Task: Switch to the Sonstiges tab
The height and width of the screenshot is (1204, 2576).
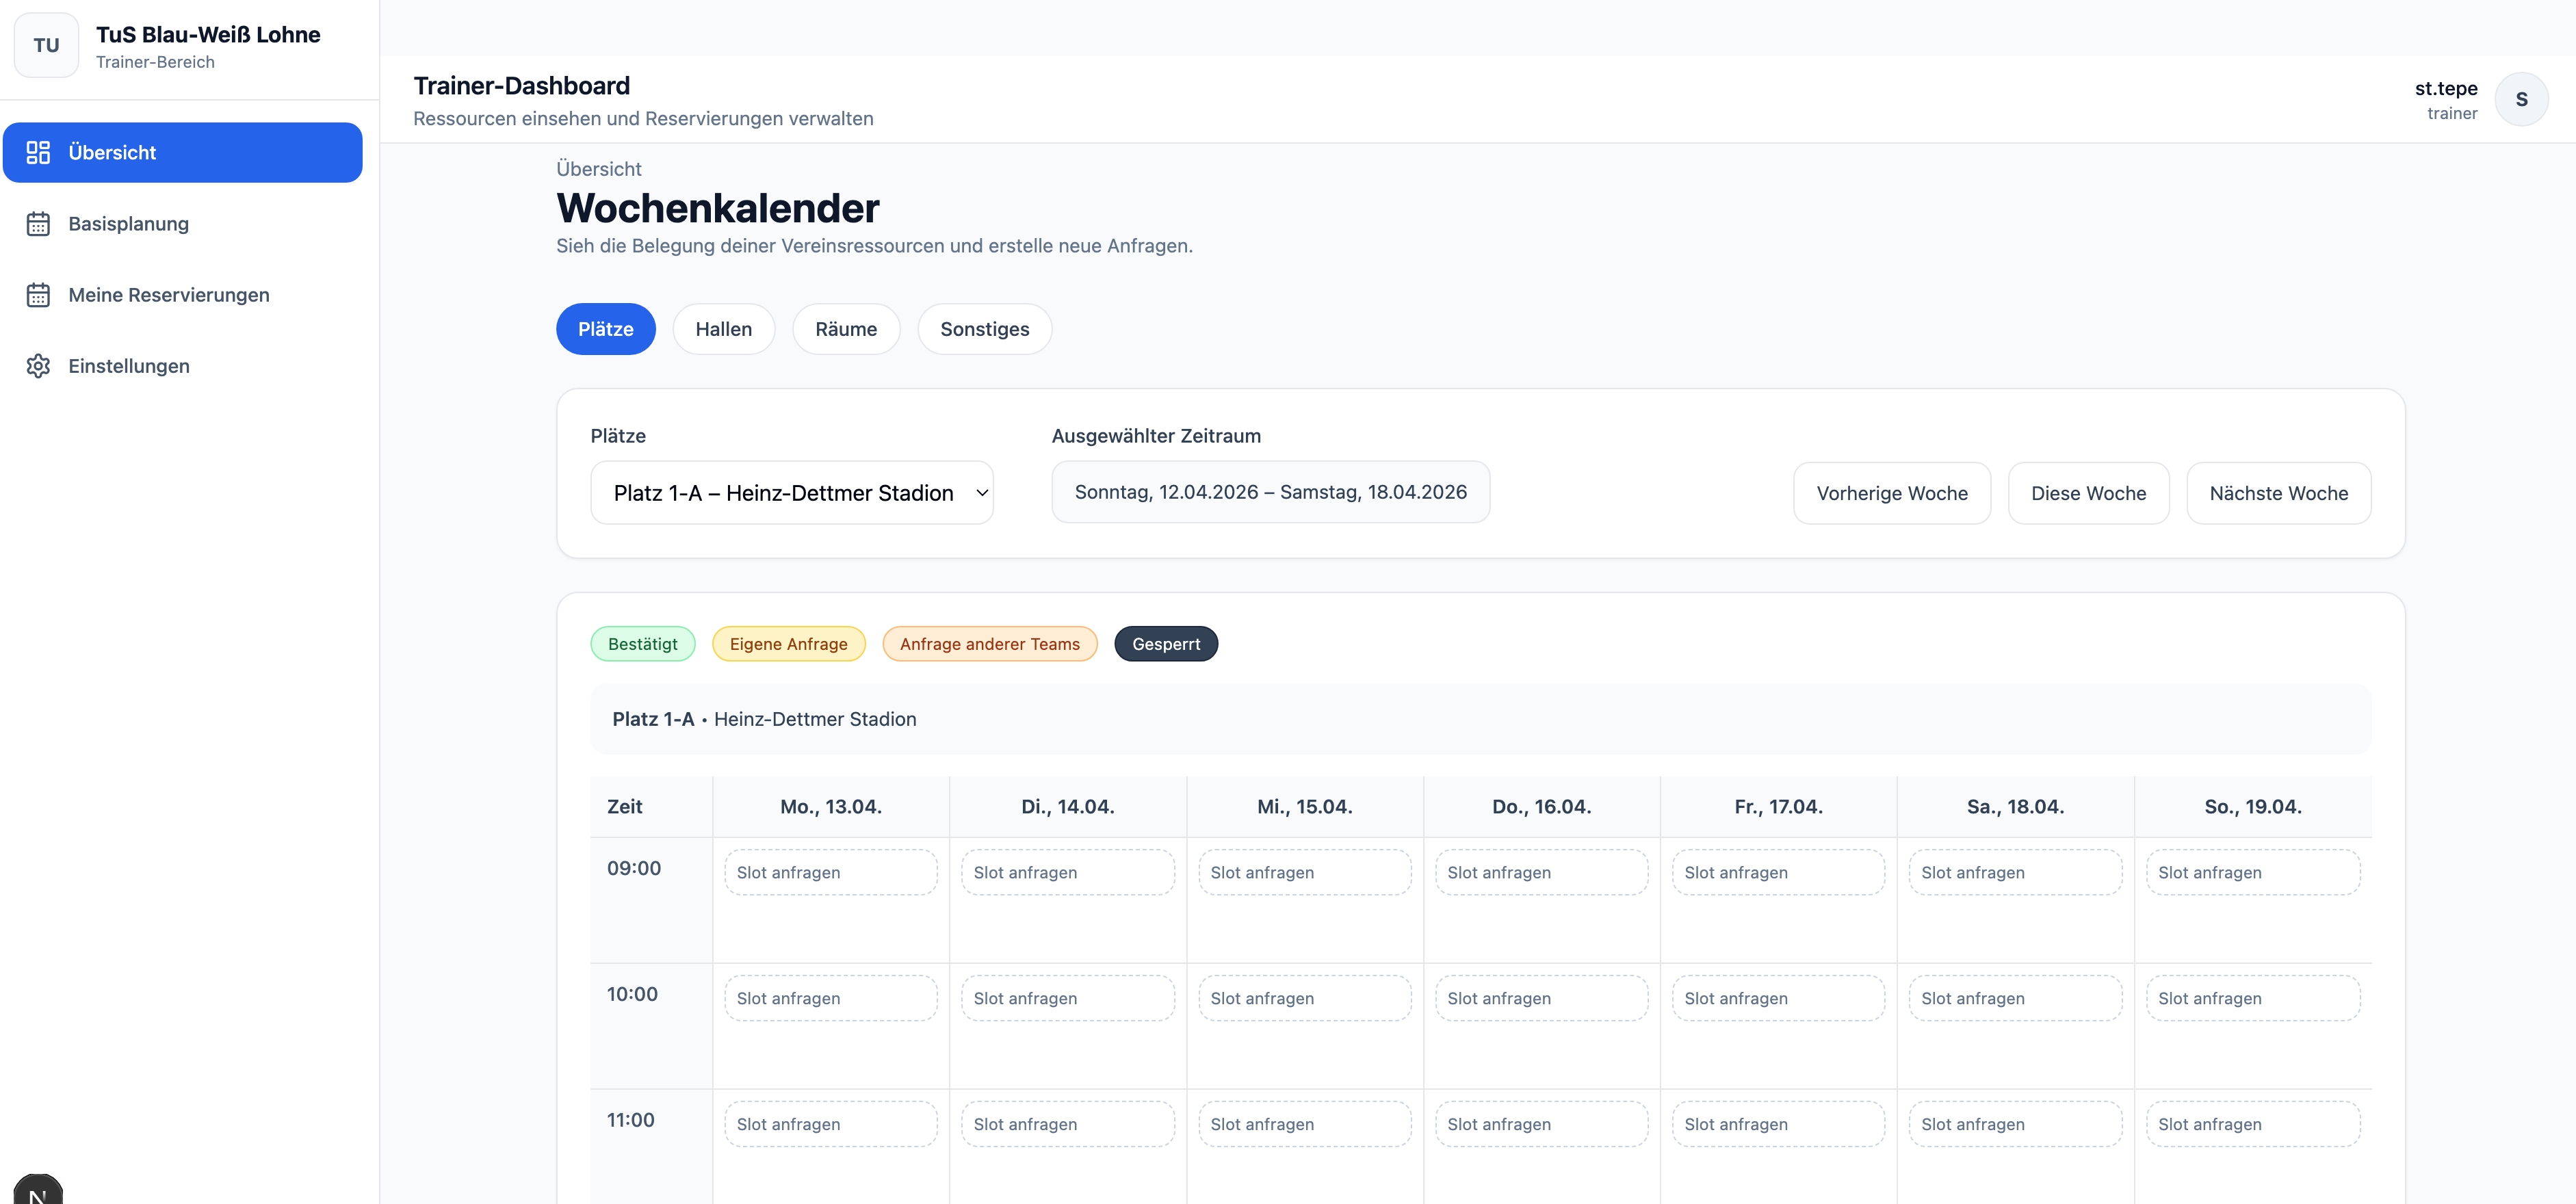Action: (x=985, y=329)
